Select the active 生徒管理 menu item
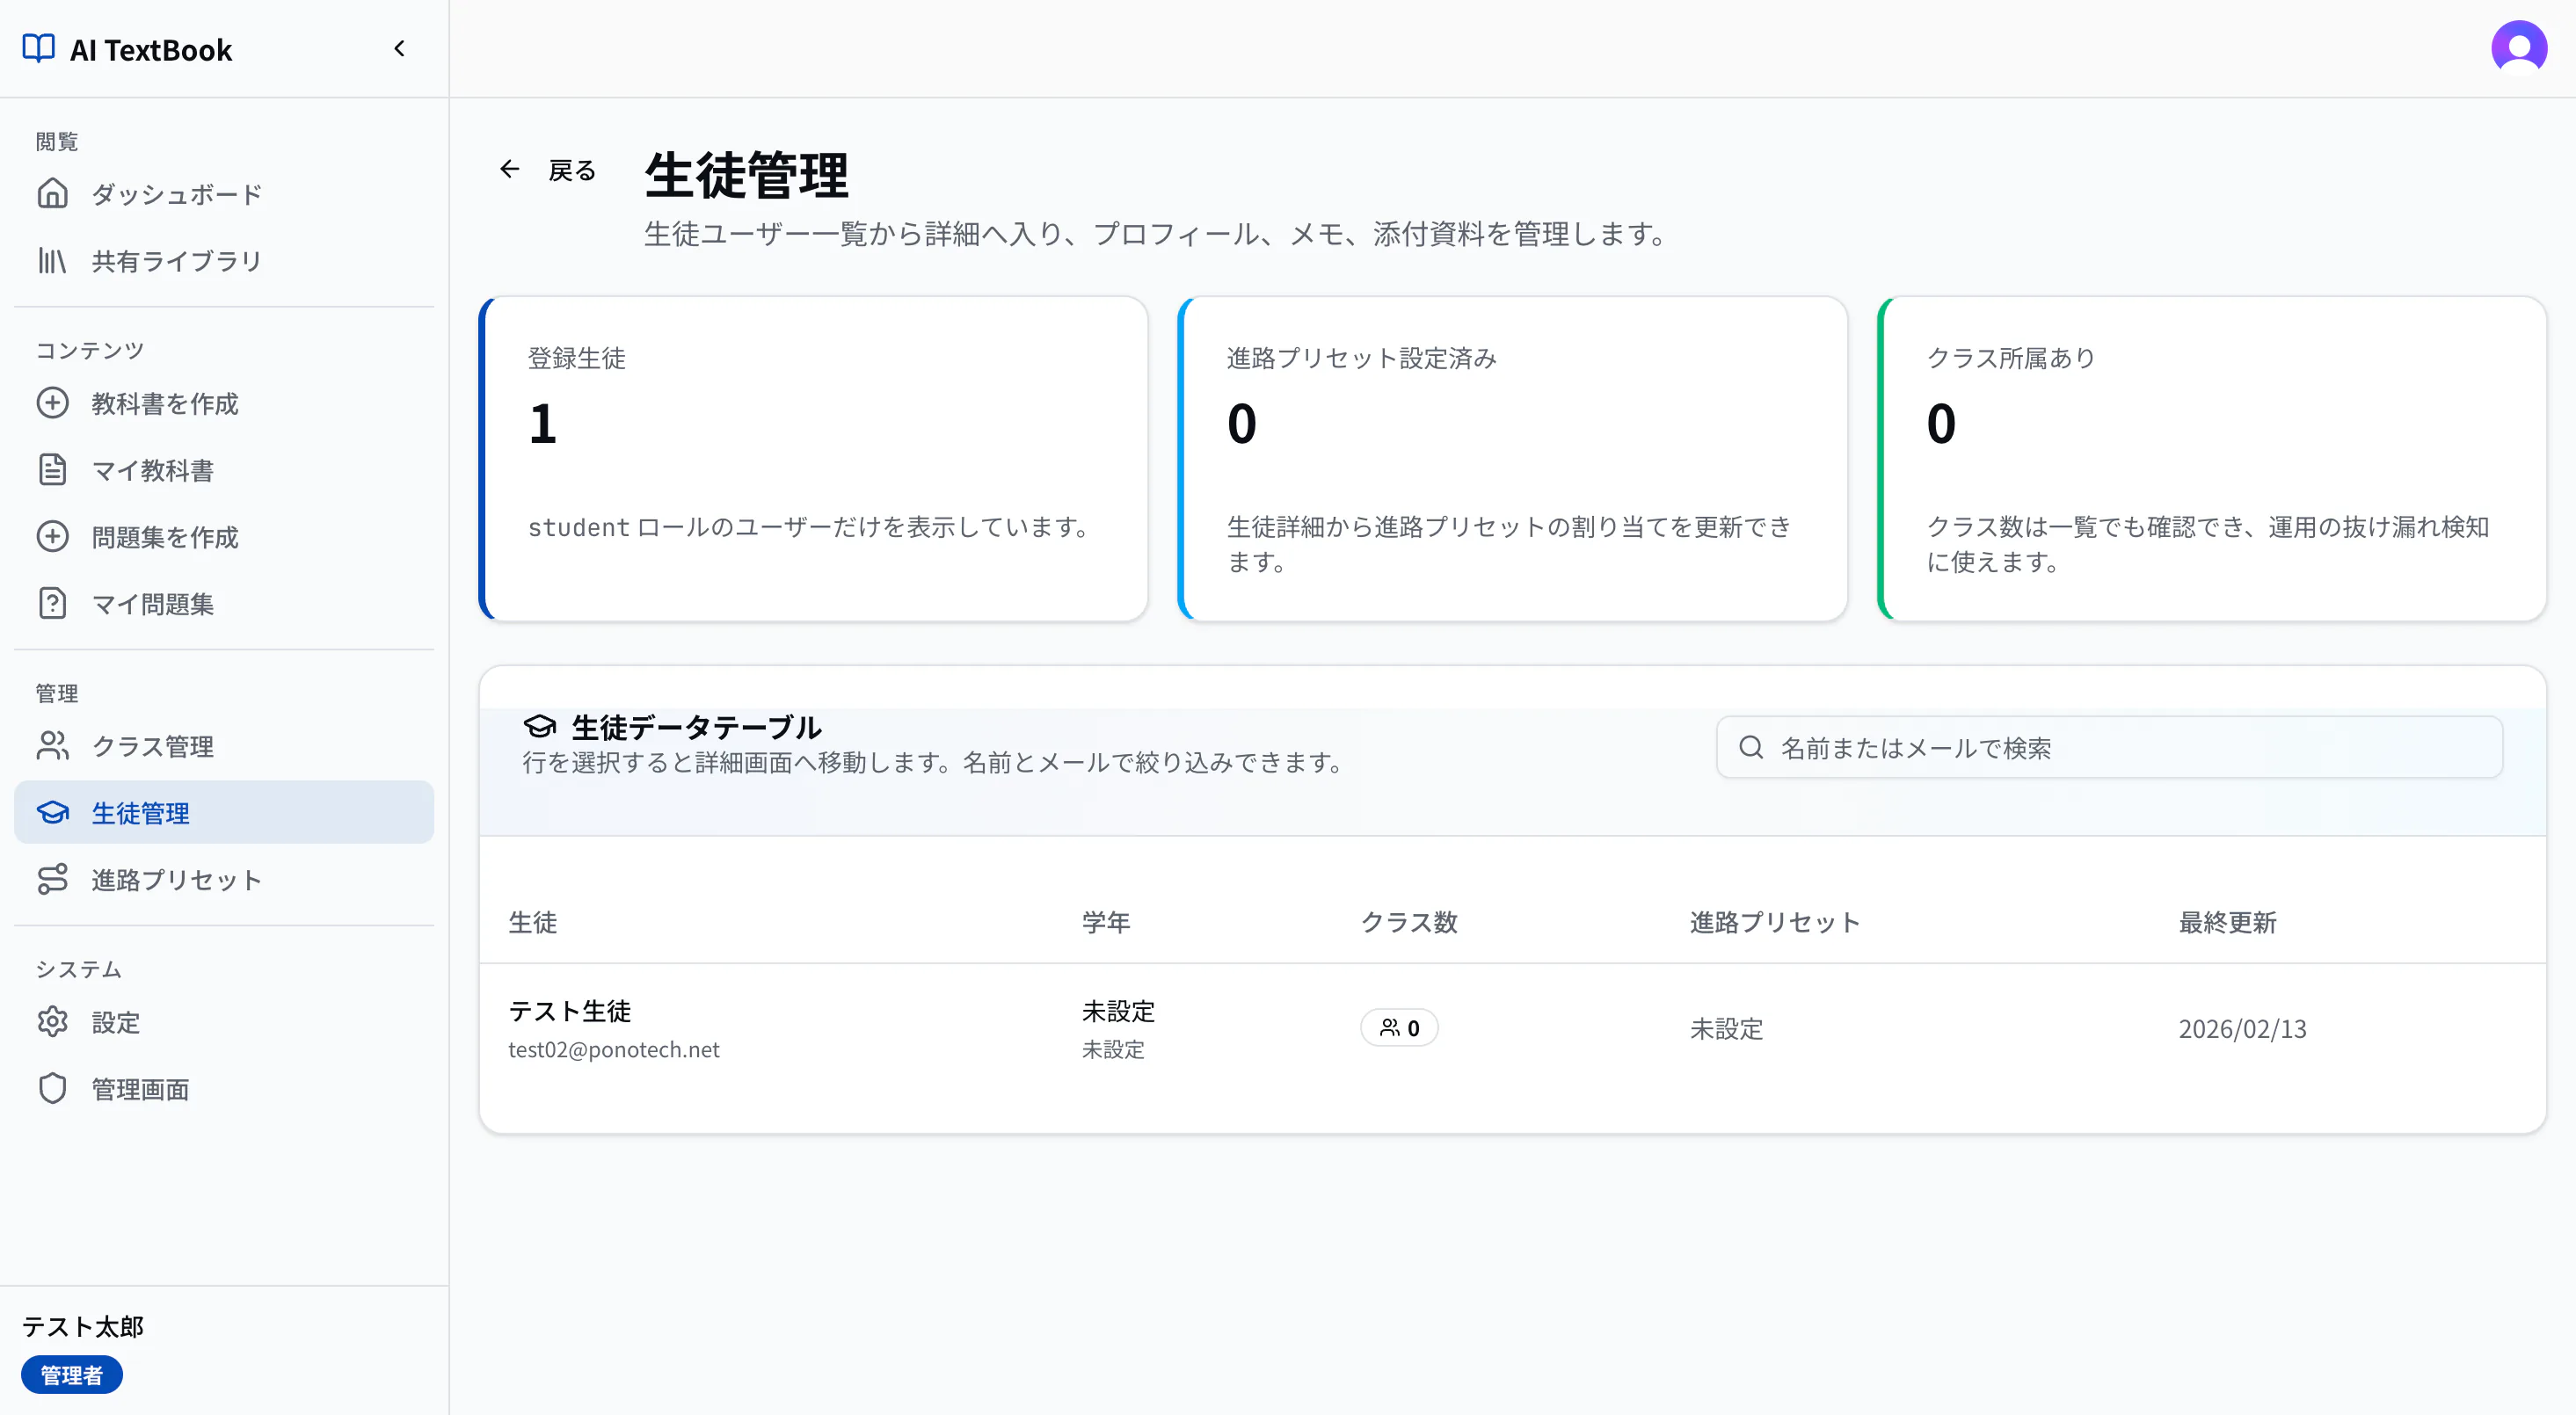 [224, 813]
